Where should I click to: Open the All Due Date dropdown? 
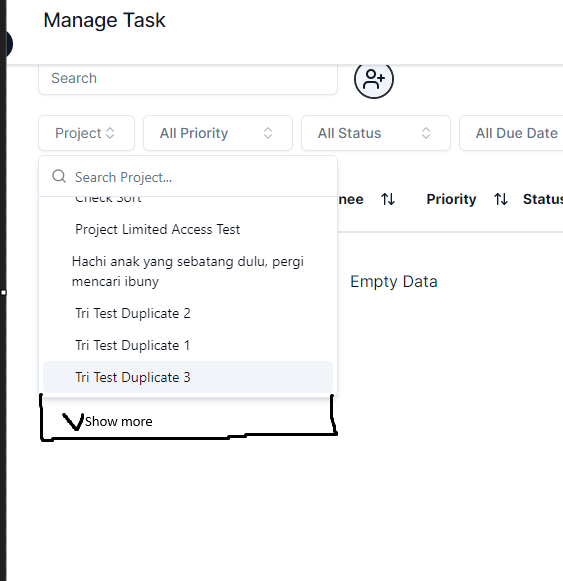pos(511,133)
